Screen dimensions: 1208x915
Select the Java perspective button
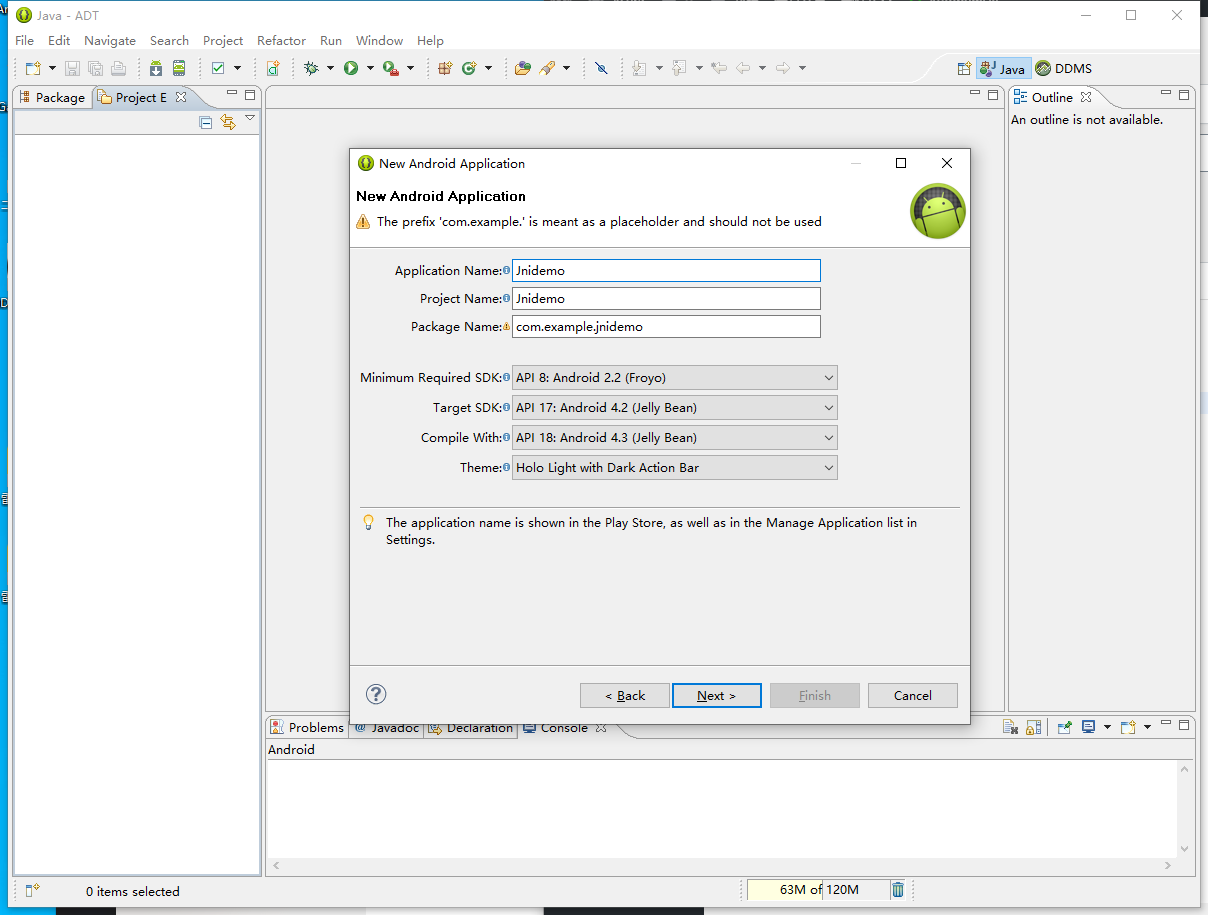(x=1003, y=69)
